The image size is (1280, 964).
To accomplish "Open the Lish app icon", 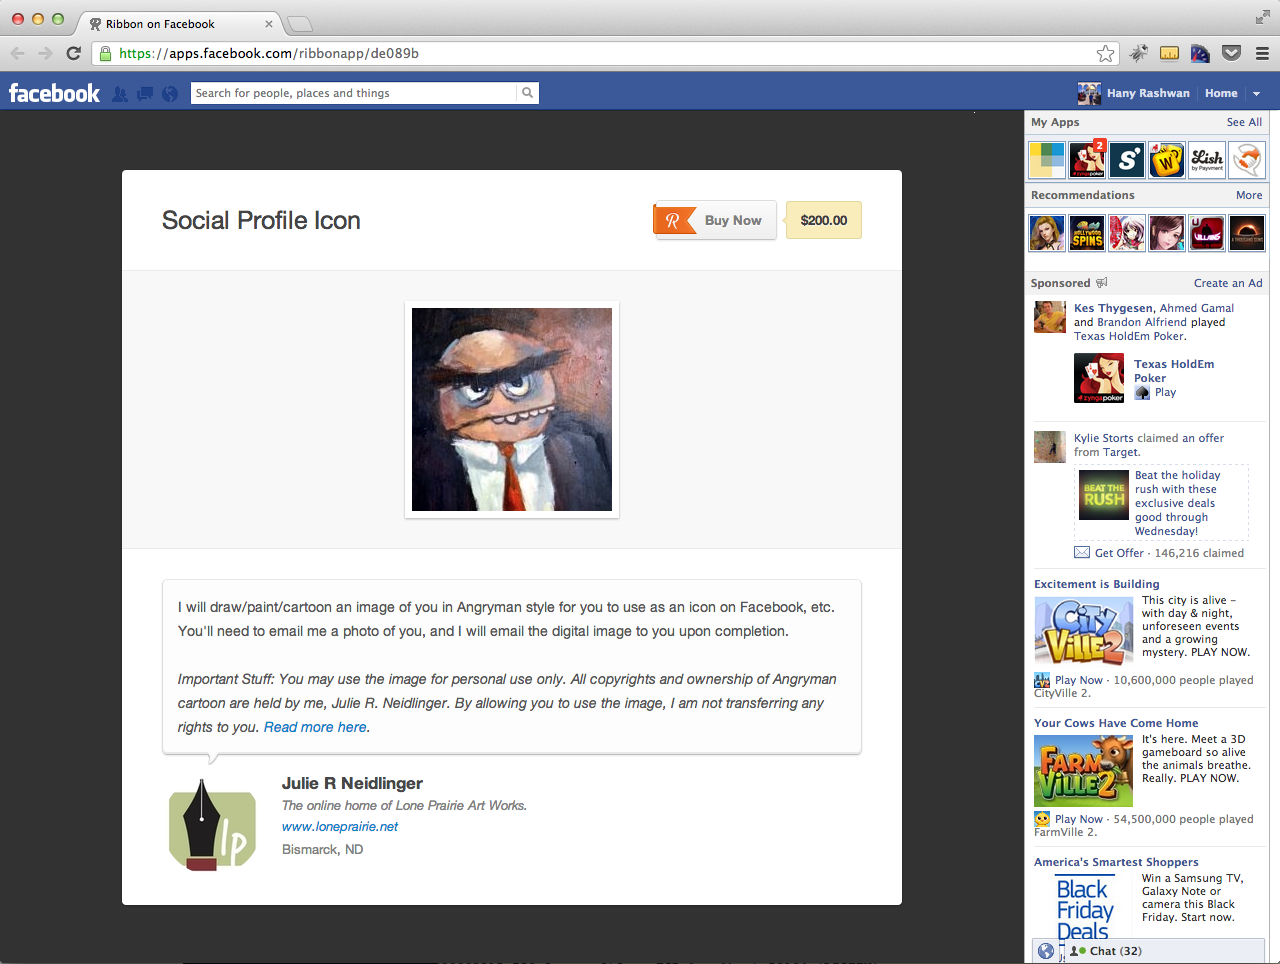I will [1207, 159].
